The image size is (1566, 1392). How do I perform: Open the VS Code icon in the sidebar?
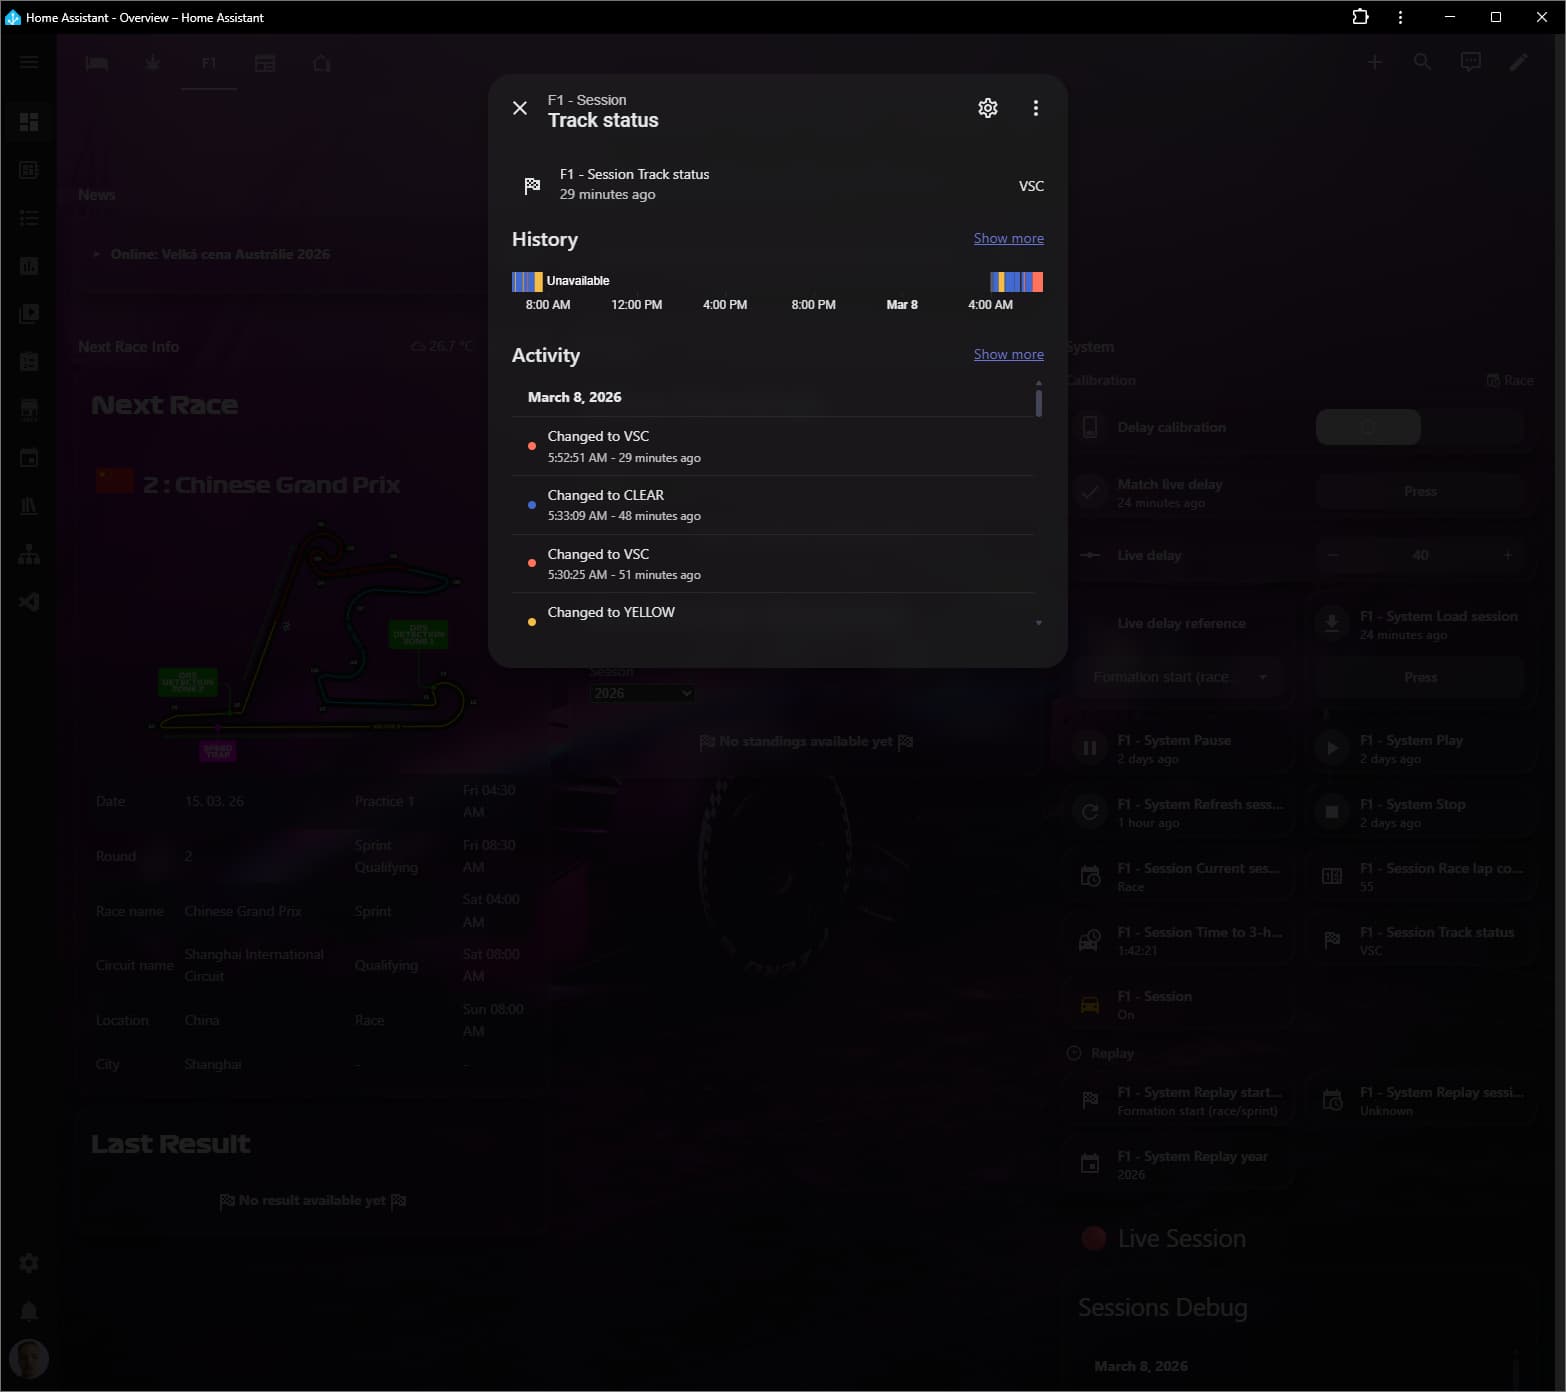click(x=29, y=602)
